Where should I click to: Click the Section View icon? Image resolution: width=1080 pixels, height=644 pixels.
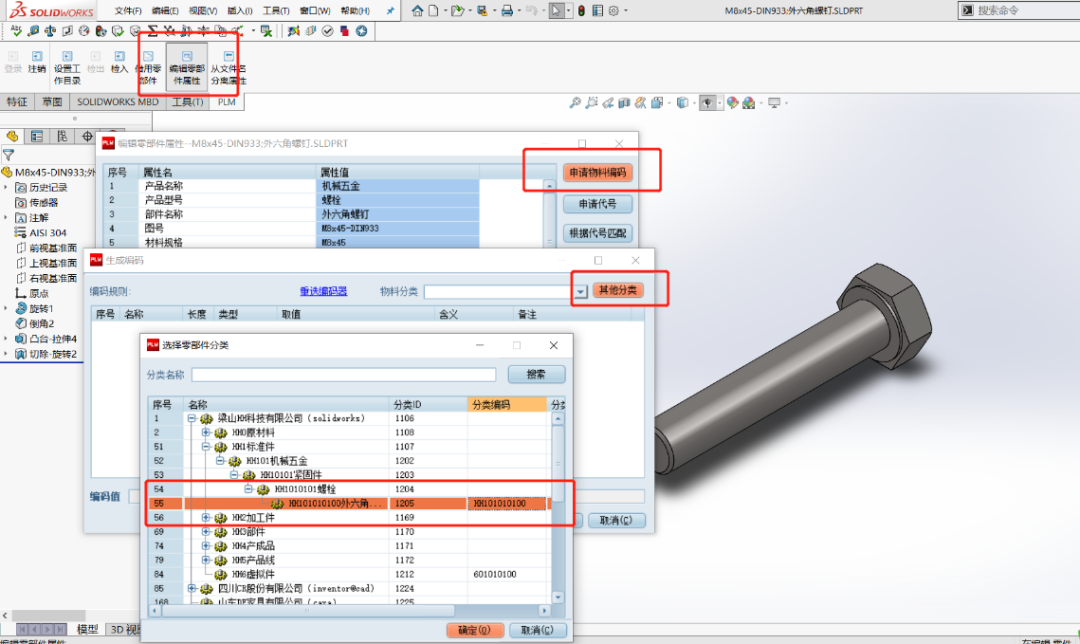pyautogui.click(x=624, y=103)
